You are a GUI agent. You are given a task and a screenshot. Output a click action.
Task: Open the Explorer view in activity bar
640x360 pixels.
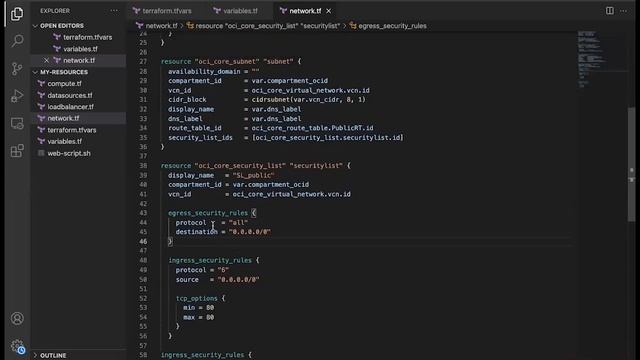[x=17, y=14]
